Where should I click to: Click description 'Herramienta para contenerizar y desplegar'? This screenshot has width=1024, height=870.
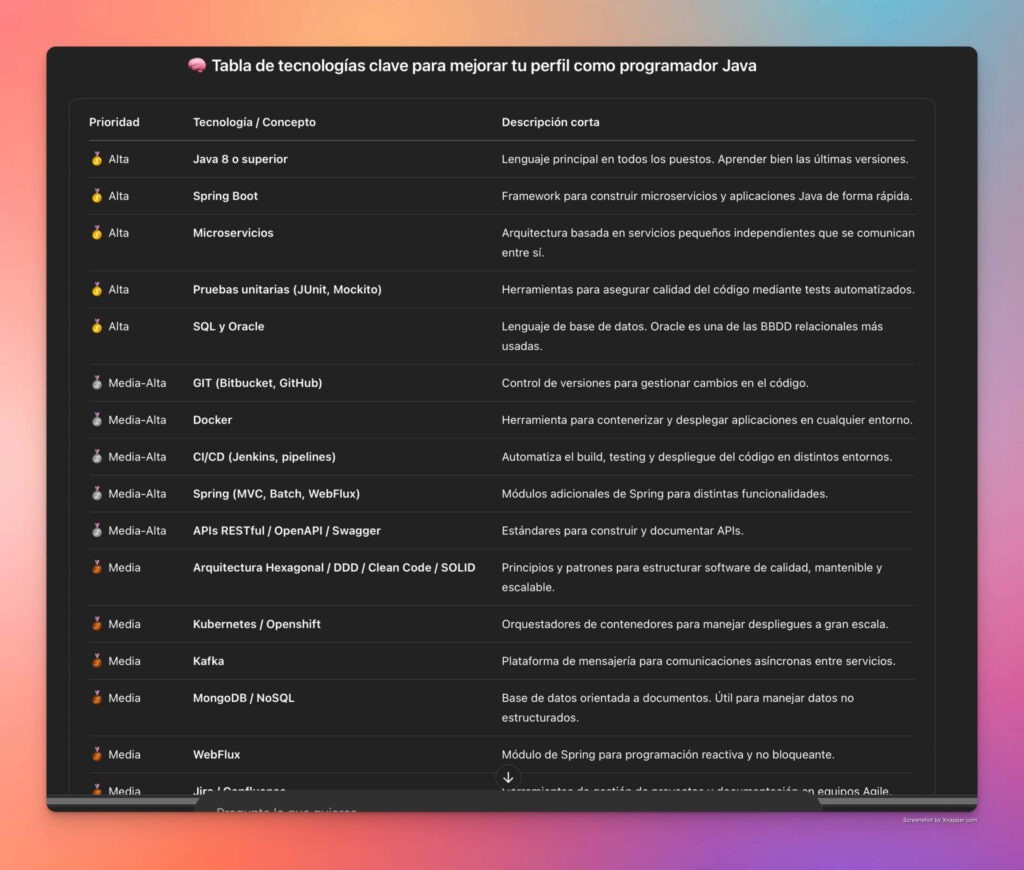(707, 419)
